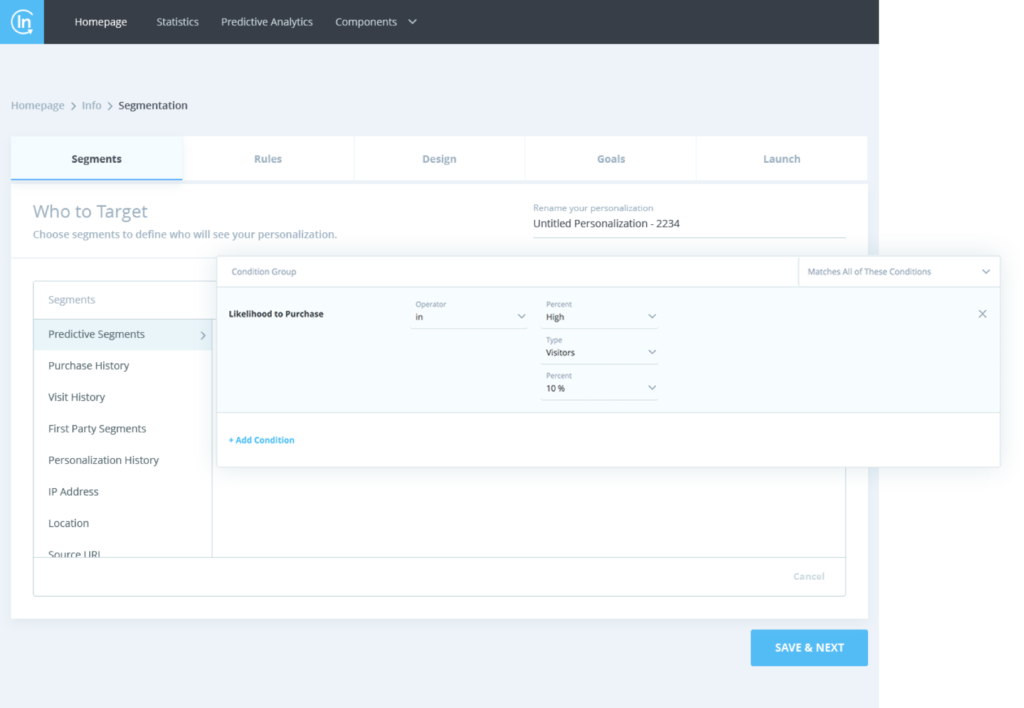This screenshot has width=1024, height=708.
Task: Click the Segments list header
Action: point(72,300)
